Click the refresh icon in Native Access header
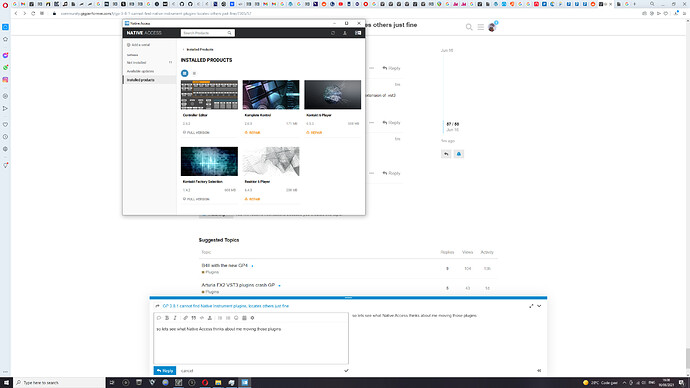This screenshot has width=690, height=388. click(333, 33)
